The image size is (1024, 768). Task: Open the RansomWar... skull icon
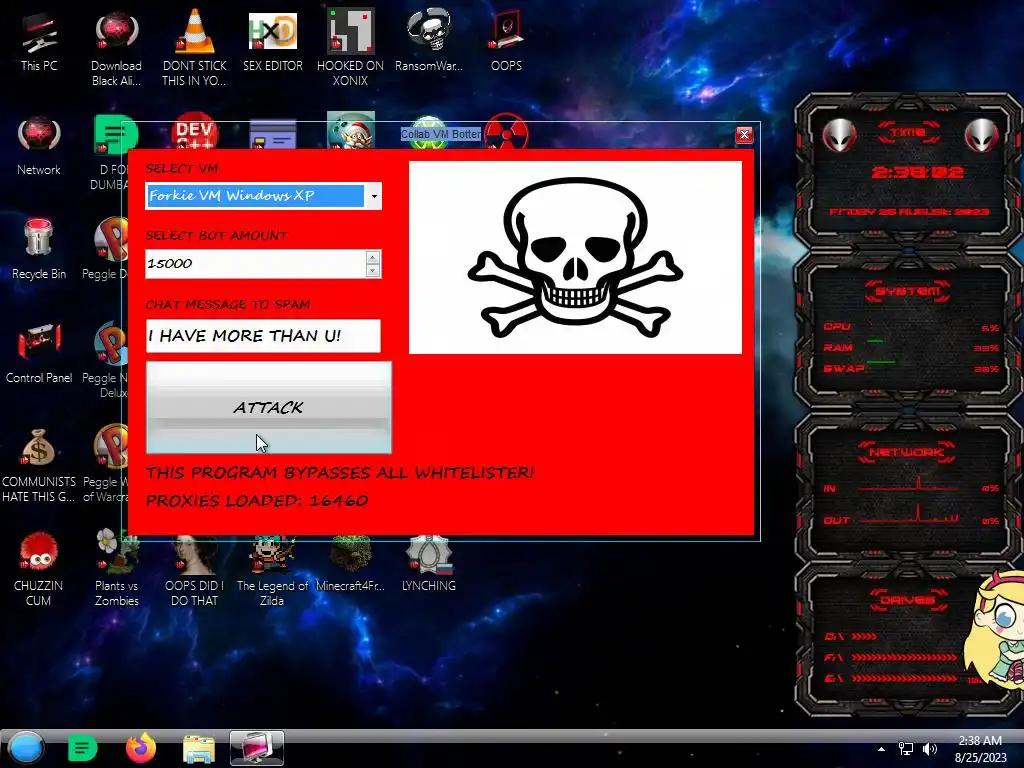point(428,40)
